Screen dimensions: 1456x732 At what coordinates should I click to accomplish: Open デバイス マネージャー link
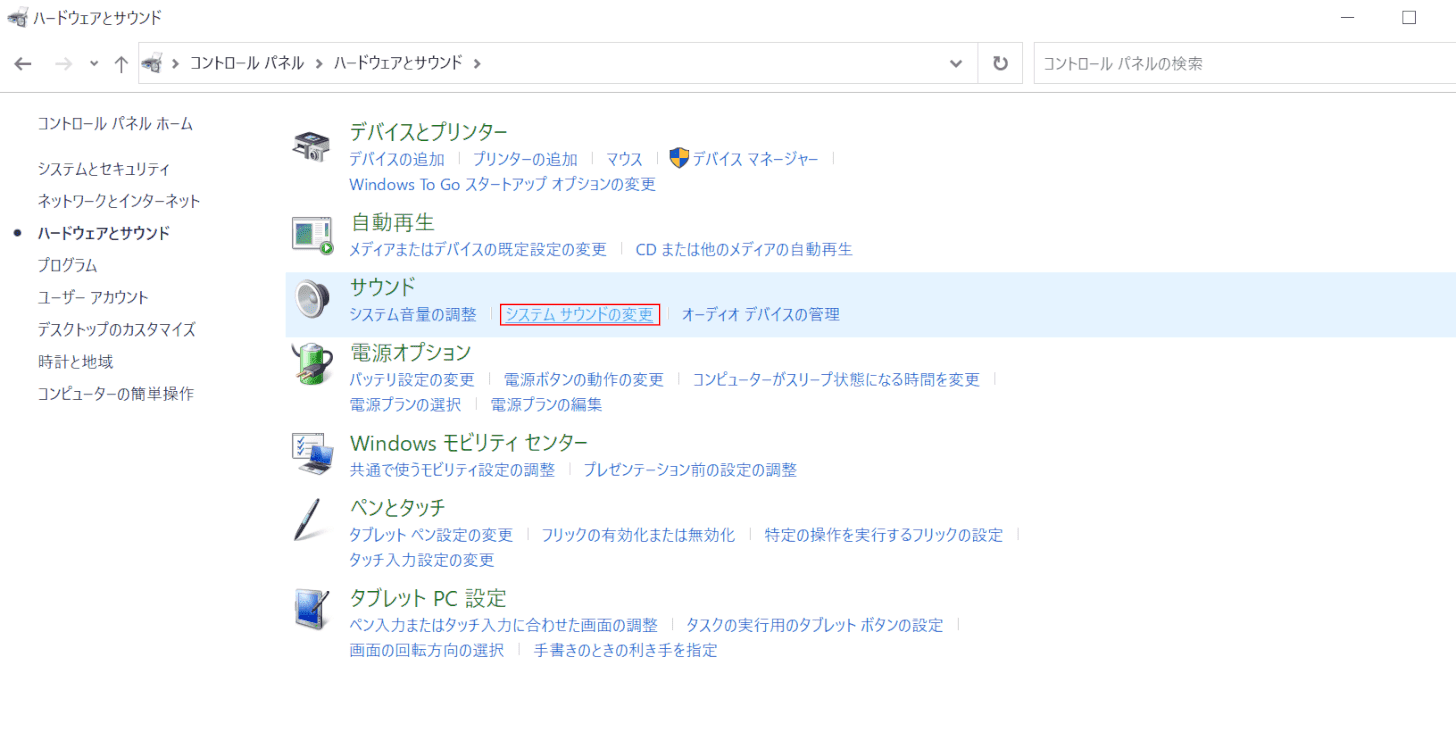click(755, 159)
